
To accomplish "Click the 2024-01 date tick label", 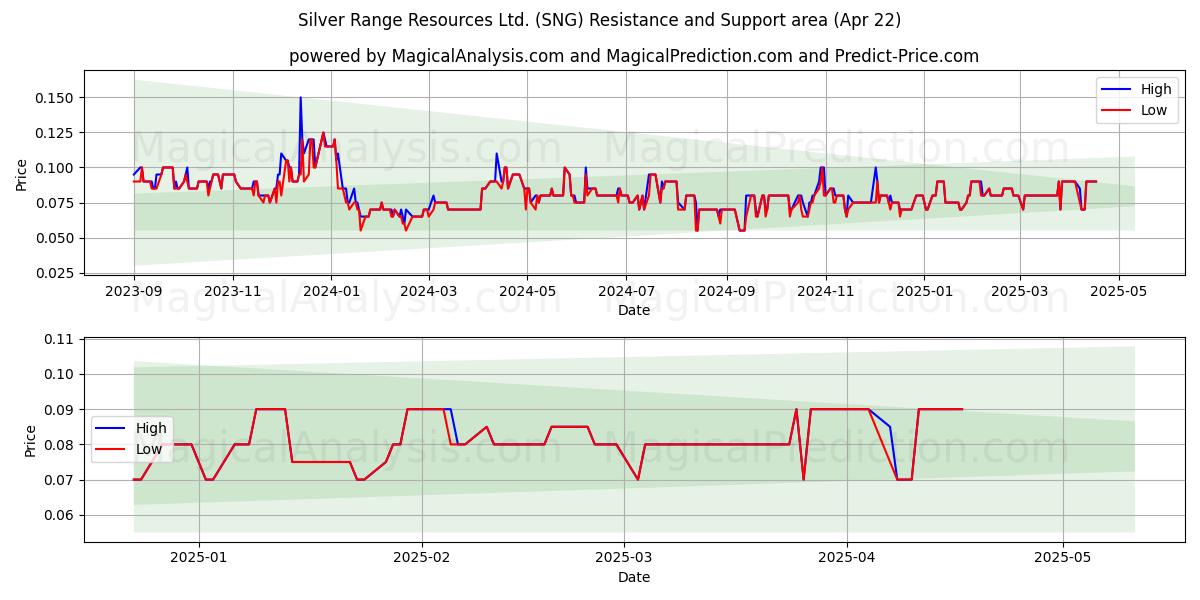I will [330, 291].
